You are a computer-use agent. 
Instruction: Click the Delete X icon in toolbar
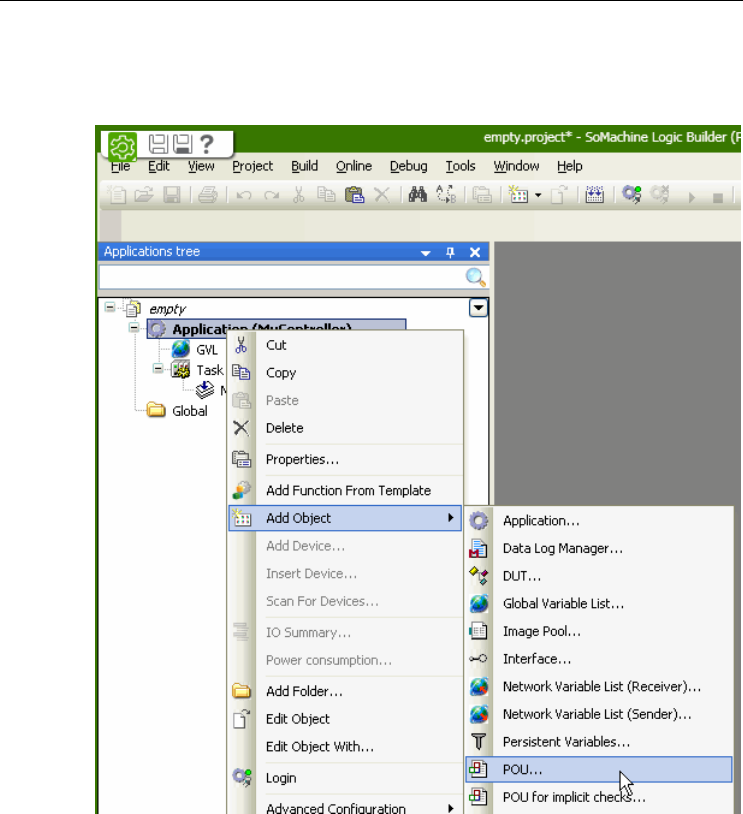pos(382,195)
